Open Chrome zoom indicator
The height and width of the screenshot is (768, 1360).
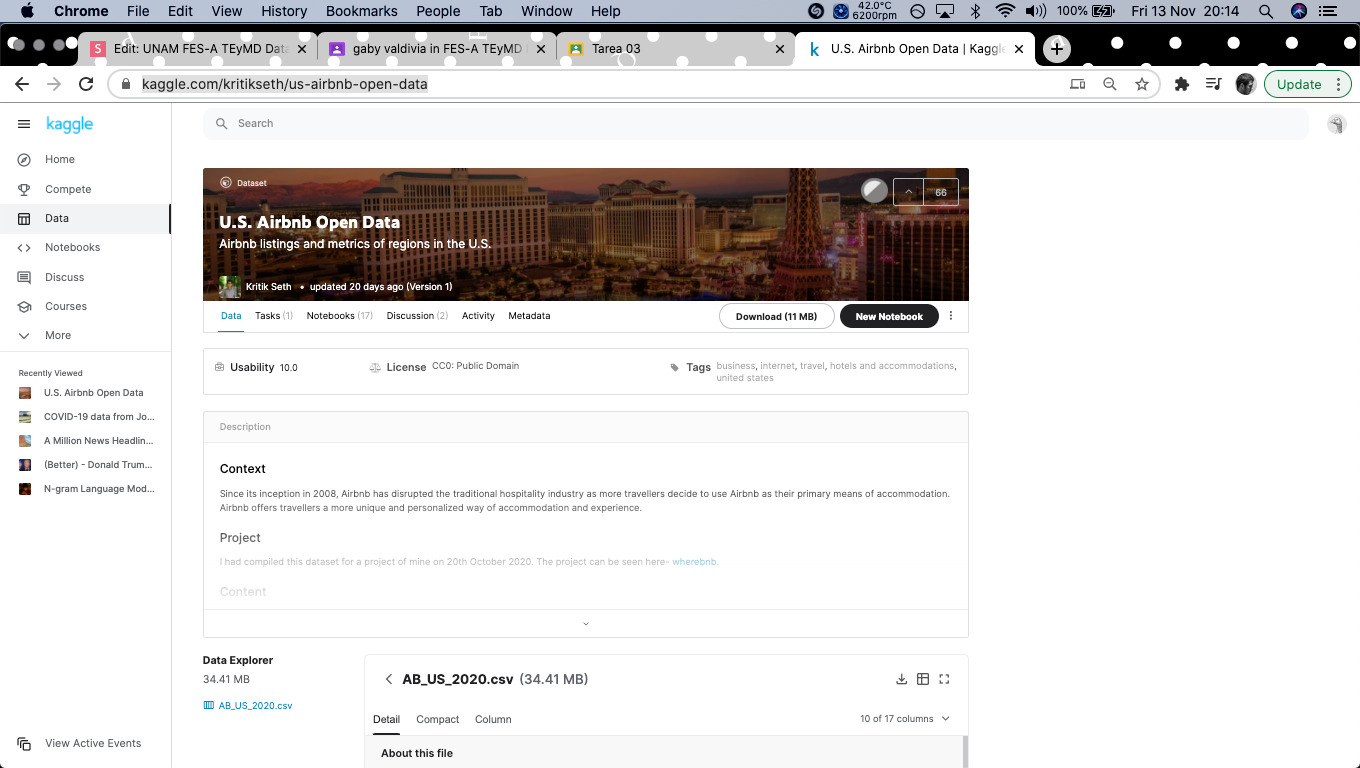[1110, 85]
